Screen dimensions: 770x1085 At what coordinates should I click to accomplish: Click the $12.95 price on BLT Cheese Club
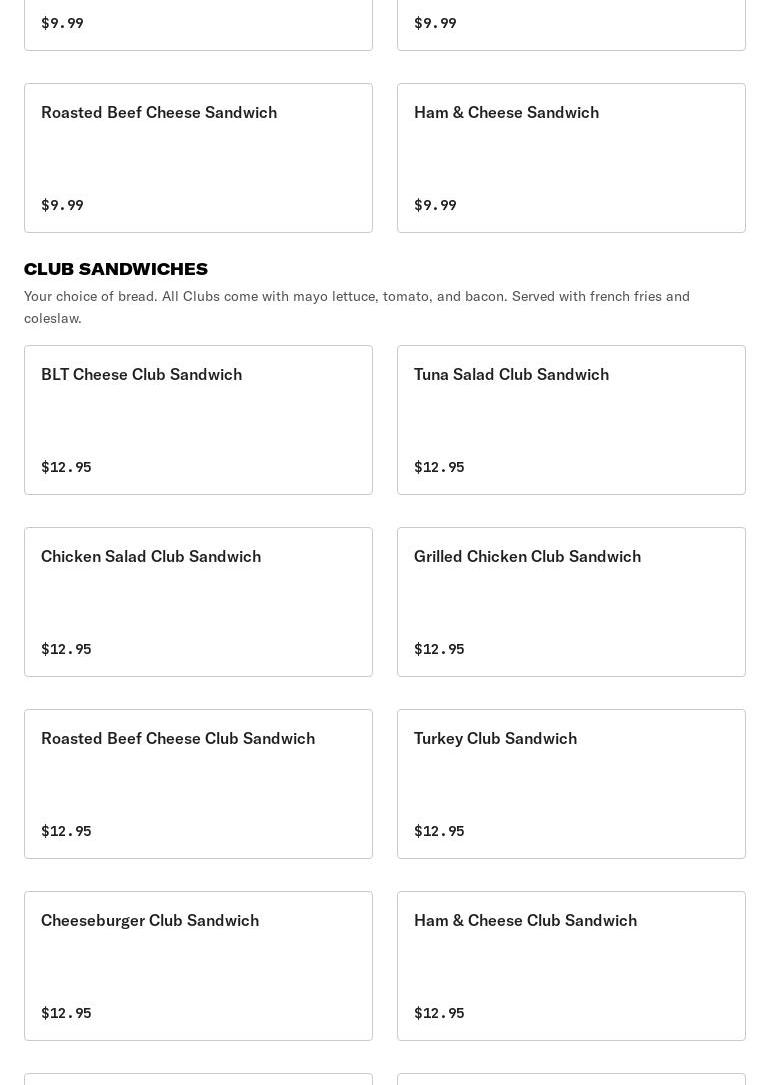point(66,467)
